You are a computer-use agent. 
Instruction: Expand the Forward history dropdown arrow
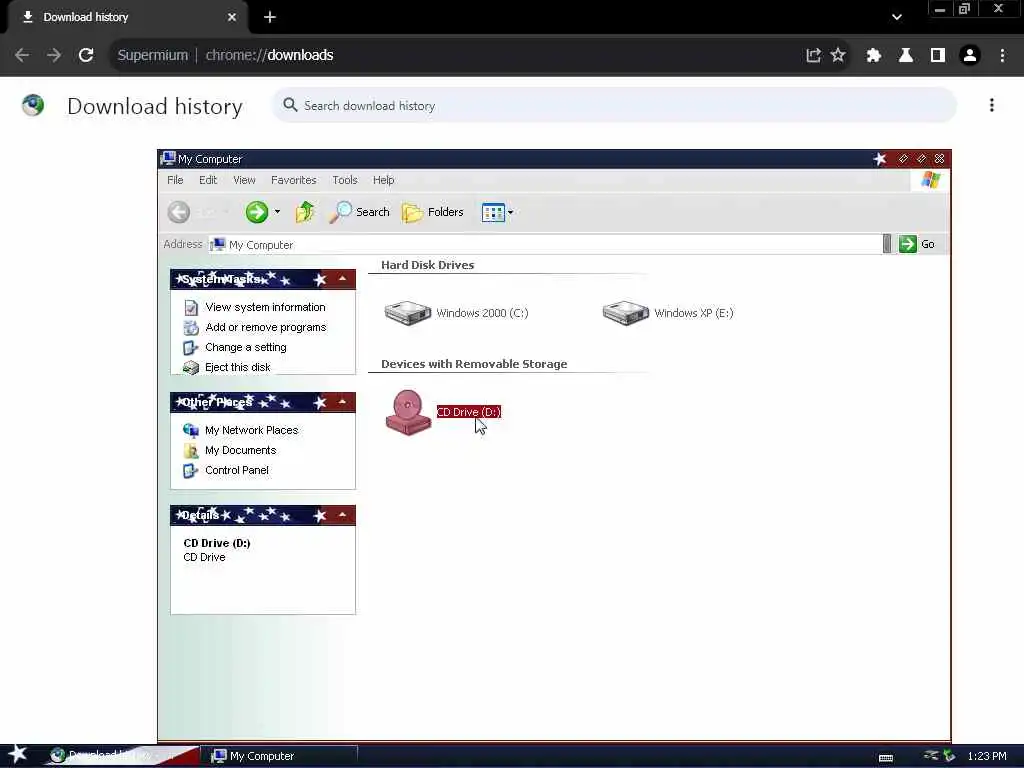click(277, 212)
